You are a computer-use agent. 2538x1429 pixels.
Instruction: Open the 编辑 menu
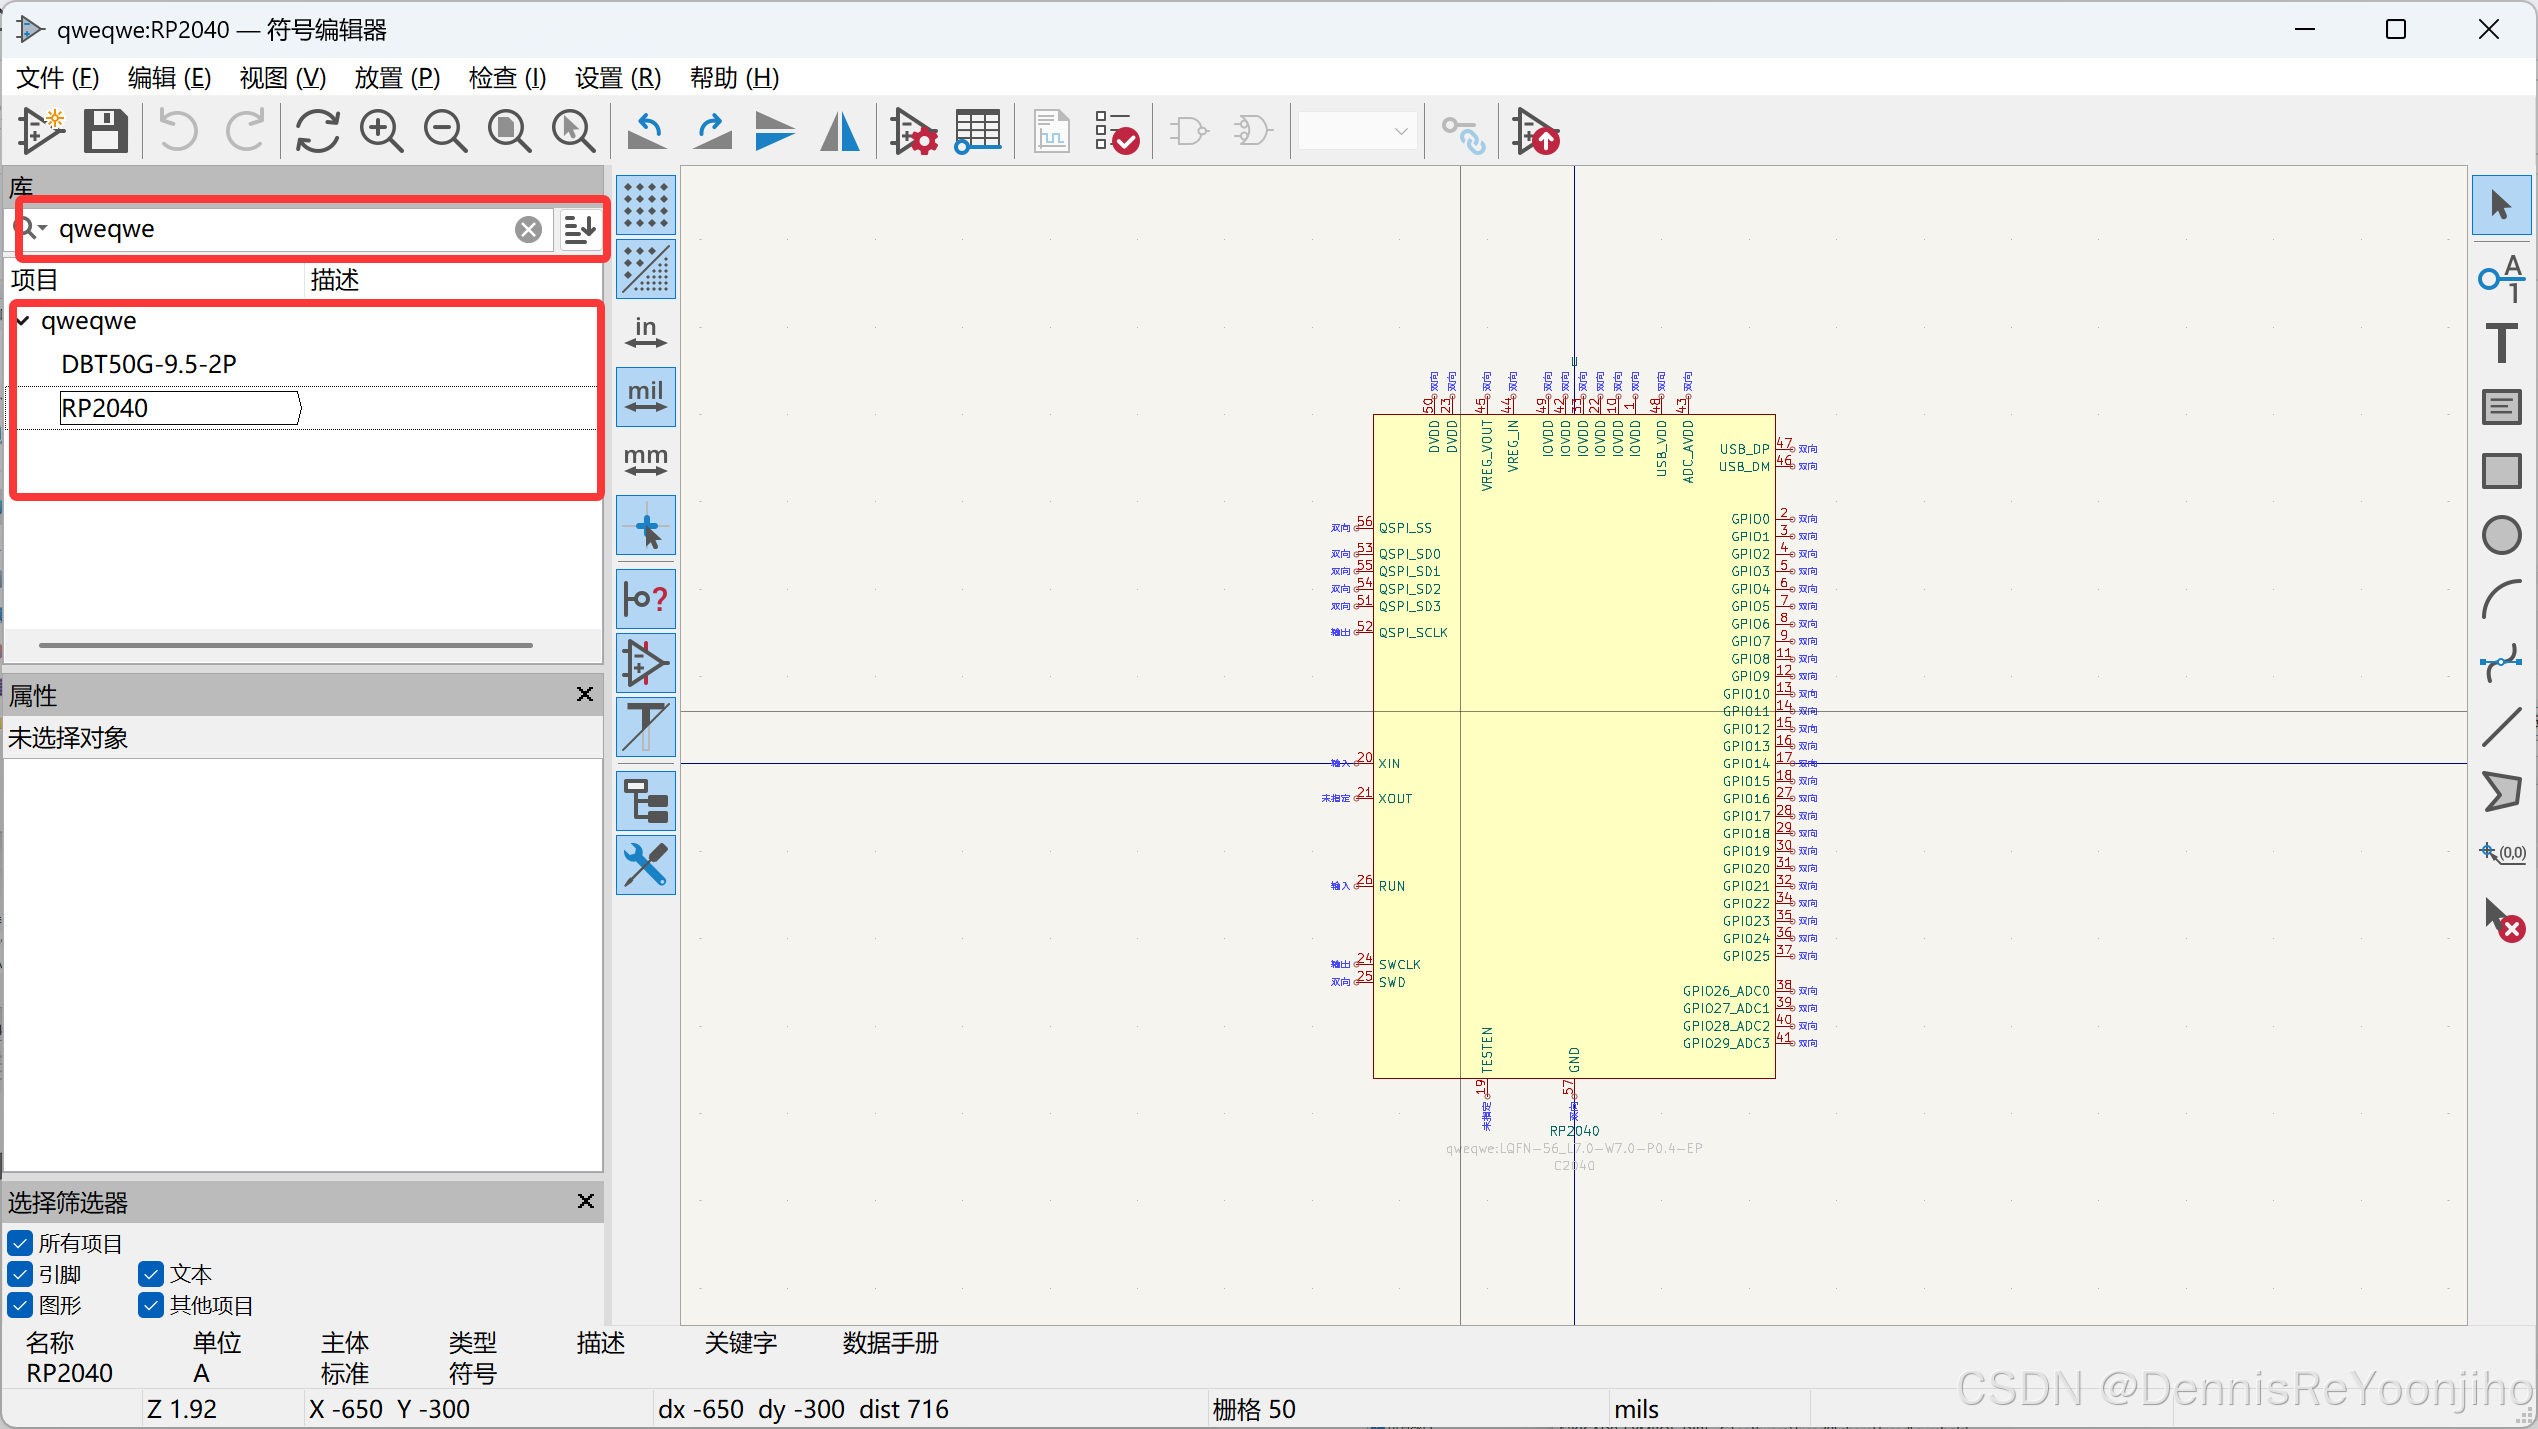(169, 78)
